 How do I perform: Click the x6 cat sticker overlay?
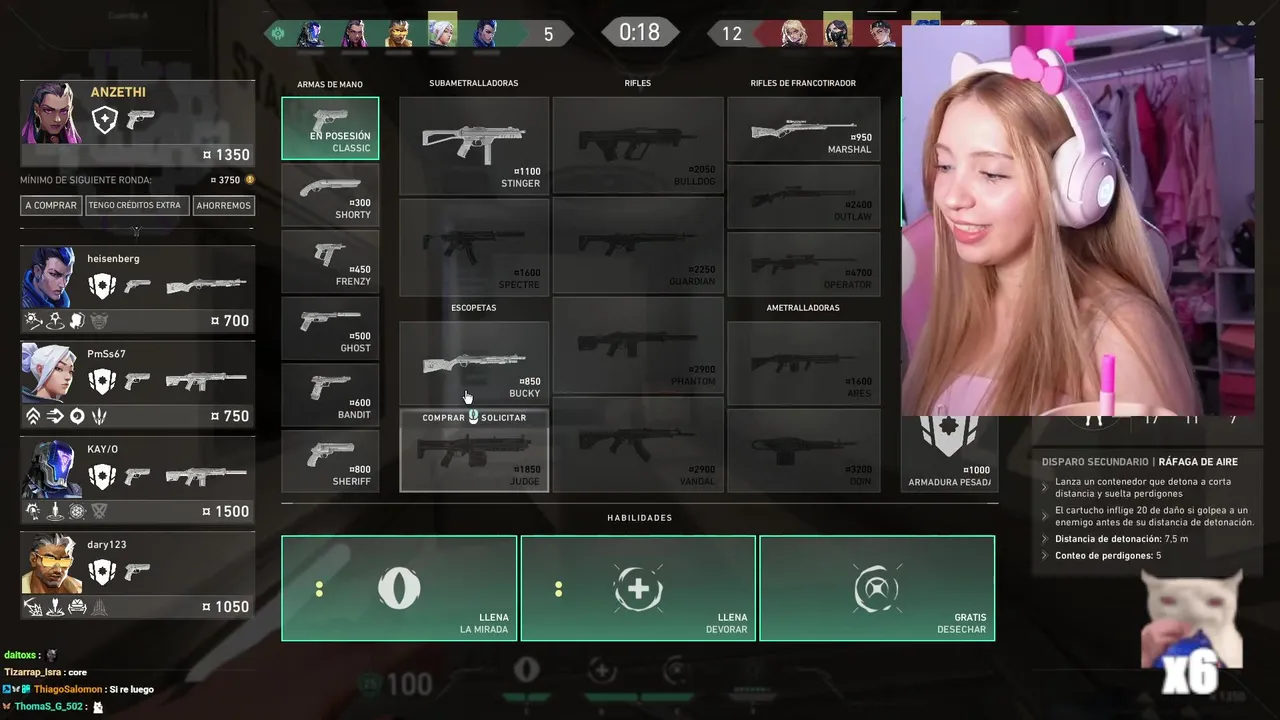coord(1193,632)
